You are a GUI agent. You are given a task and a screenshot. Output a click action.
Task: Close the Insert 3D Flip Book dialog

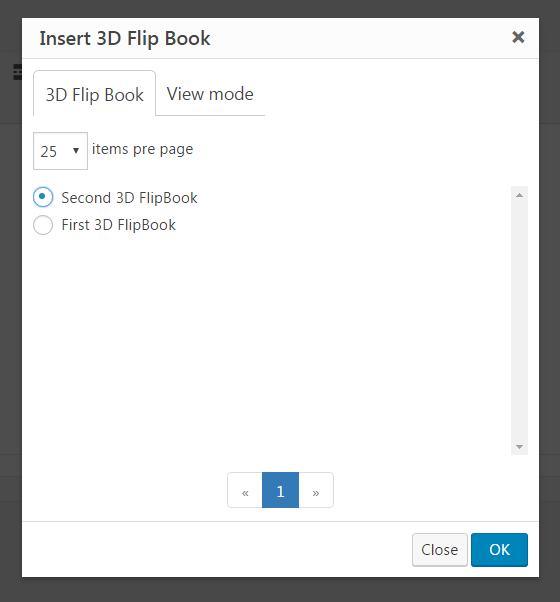(518, 37)
